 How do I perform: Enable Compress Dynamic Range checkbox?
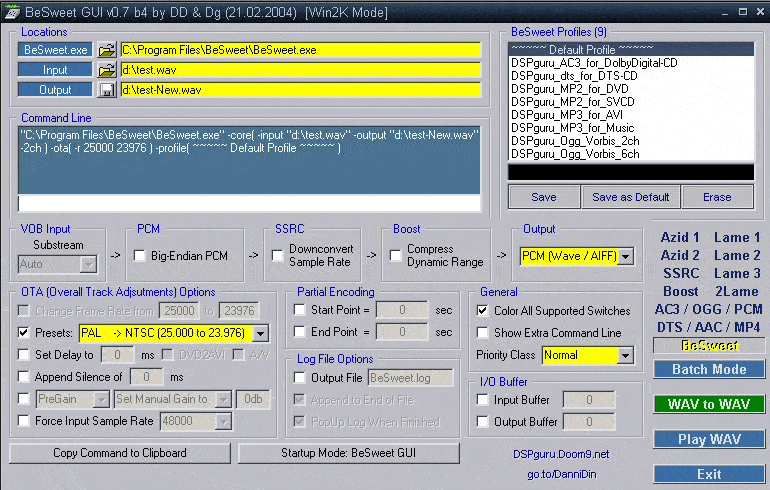click(x=395, y=255)
